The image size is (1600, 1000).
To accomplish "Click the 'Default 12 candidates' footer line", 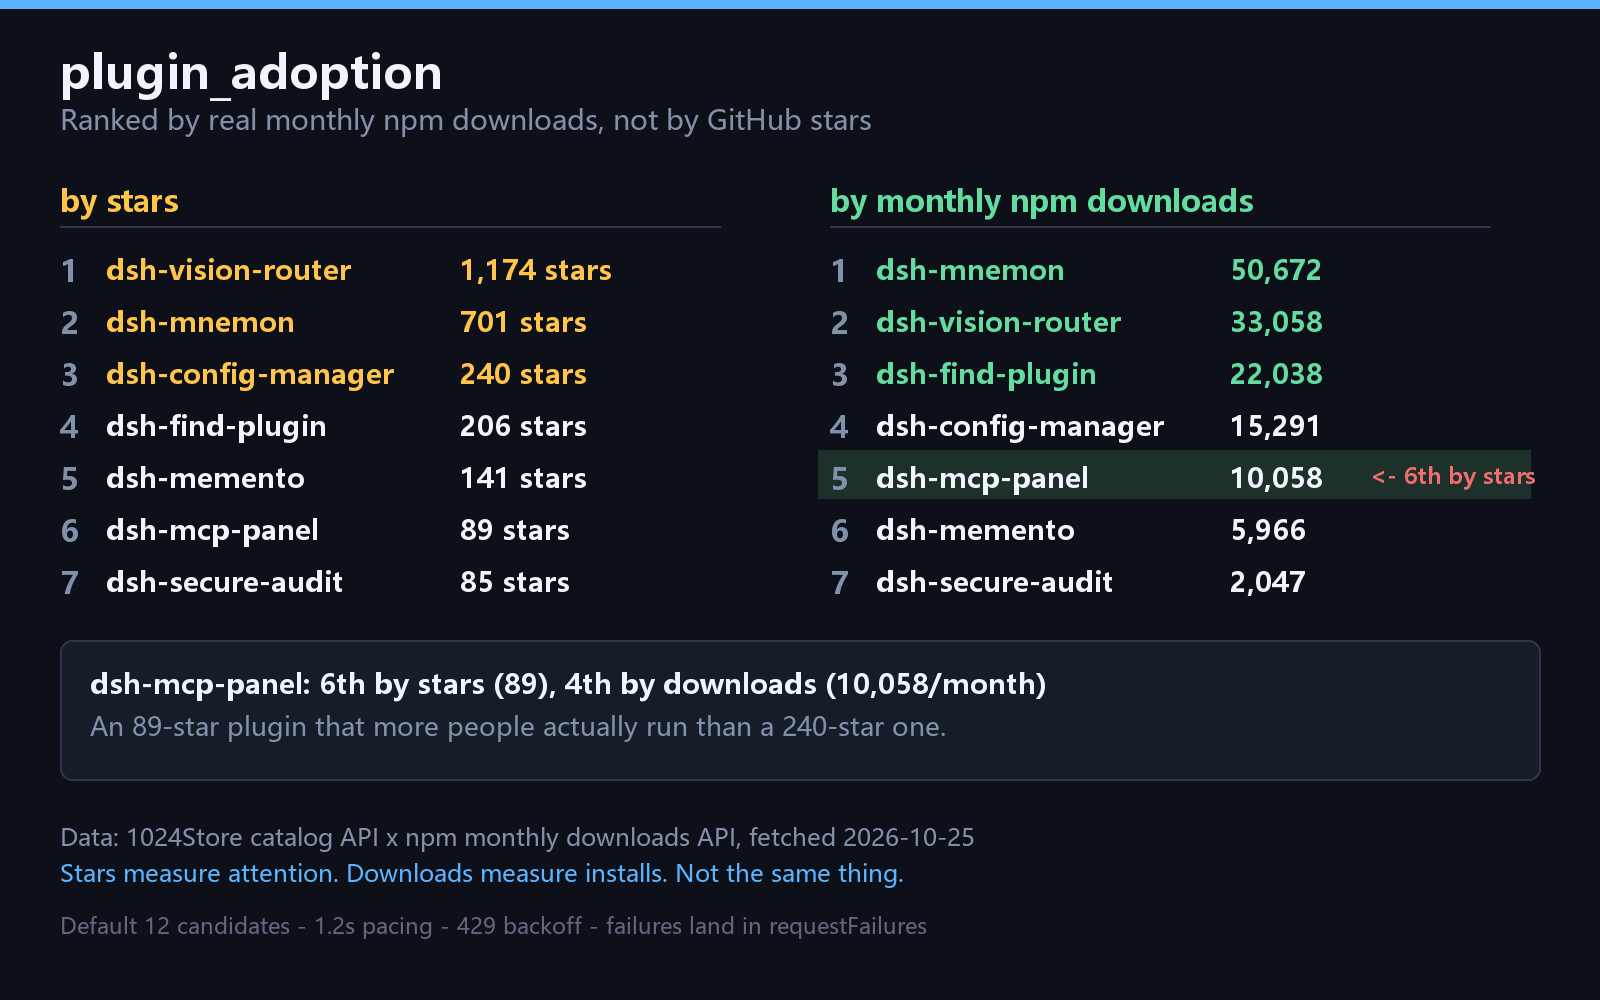I will (x=493, y=926).
